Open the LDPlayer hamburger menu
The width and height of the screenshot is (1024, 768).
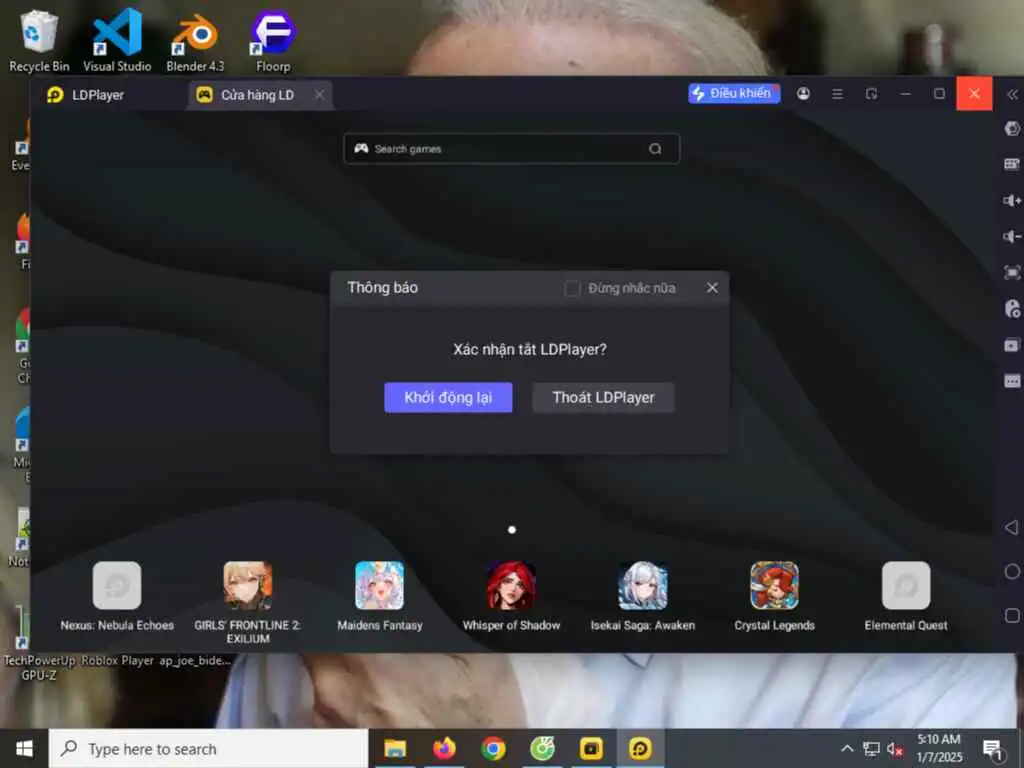point(837,94)
